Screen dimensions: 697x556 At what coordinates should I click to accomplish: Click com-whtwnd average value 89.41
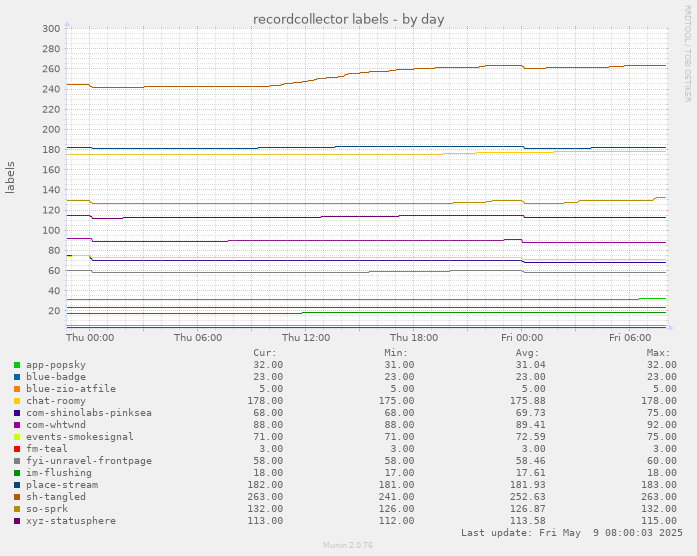pyautogui.click(x=531, y=425)
